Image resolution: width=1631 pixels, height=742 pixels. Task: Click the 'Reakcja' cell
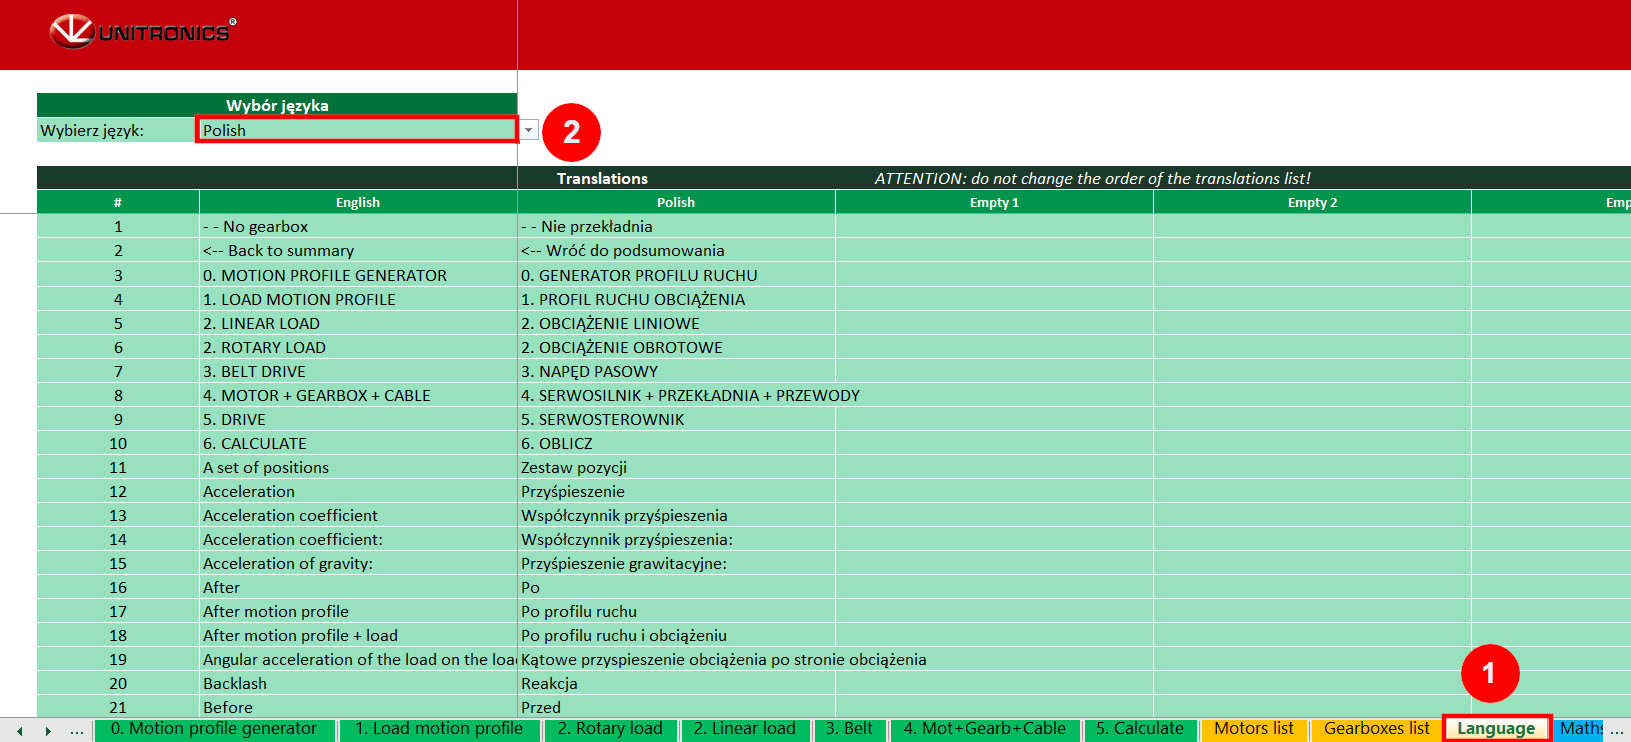coord(676,683)
